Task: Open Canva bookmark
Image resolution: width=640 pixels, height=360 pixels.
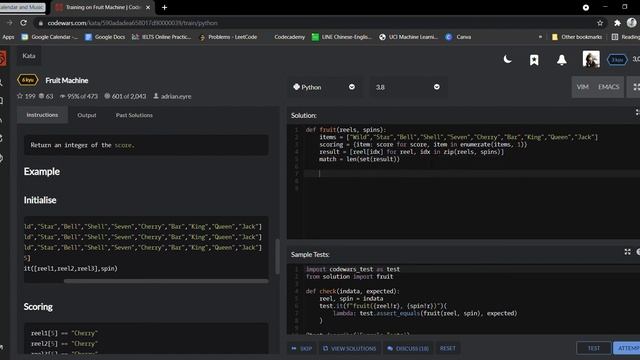Action: point(458,37)
